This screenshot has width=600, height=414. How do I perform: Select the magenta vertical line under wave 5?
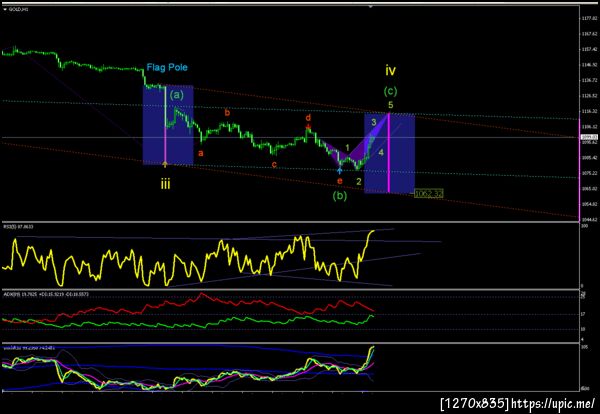click(x=389, y=152)
